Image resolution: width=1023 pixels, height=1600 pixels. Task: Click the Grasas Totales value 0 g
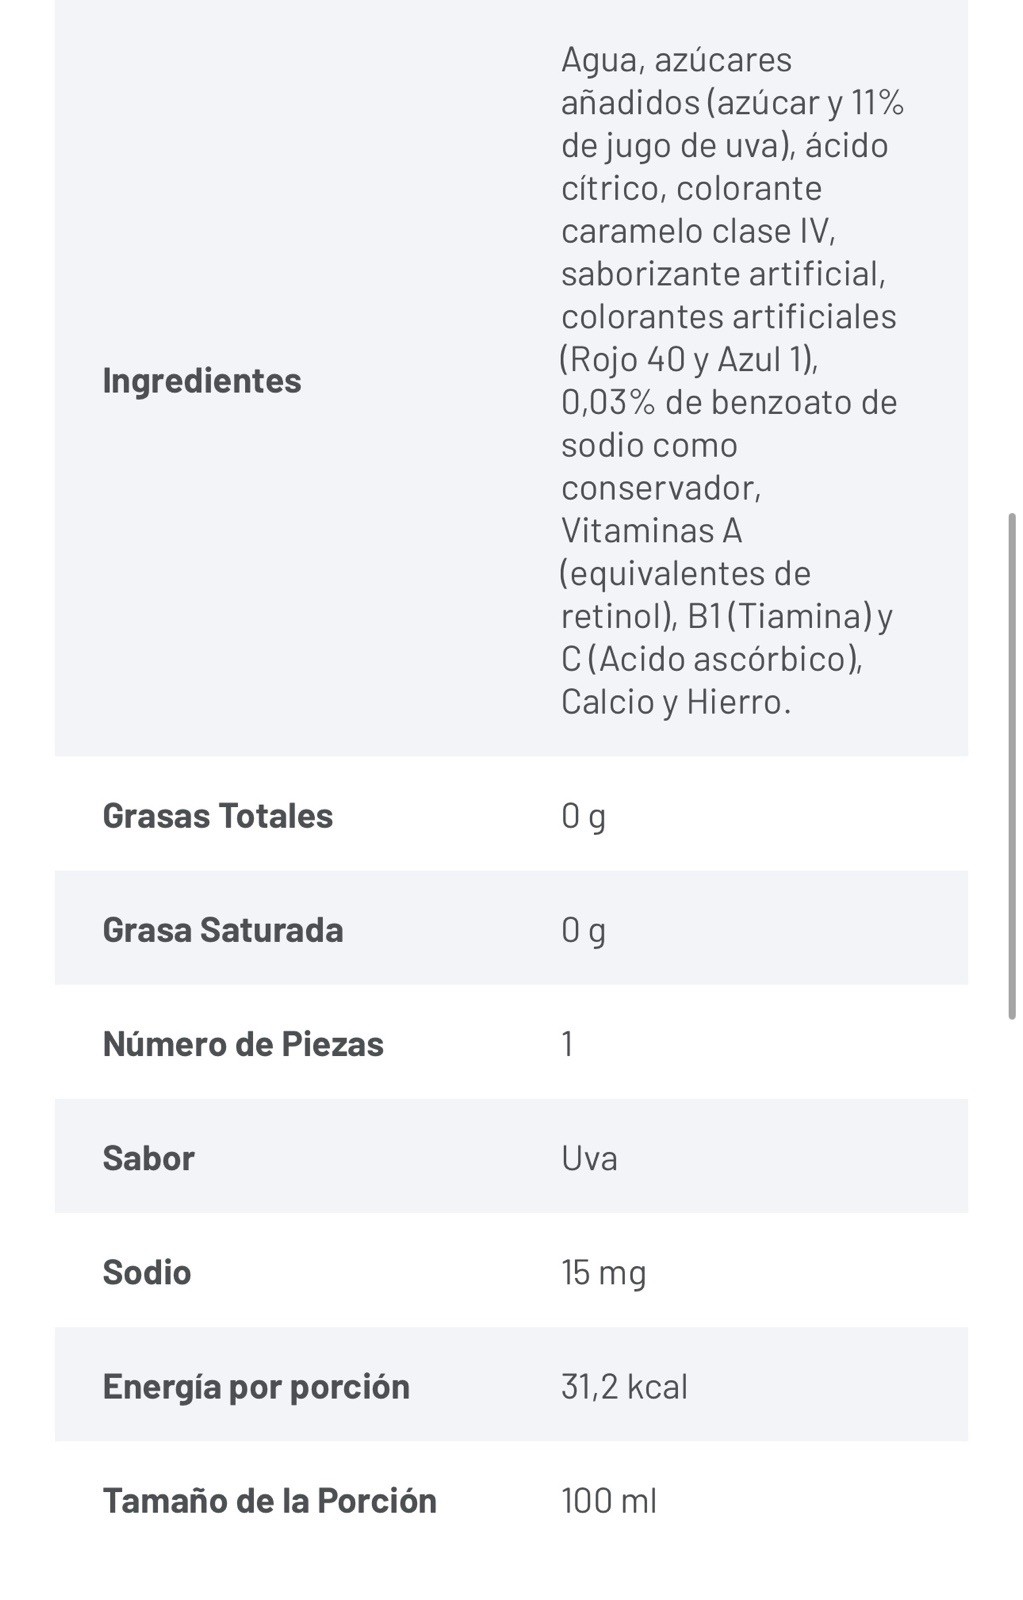coord(583,816)
